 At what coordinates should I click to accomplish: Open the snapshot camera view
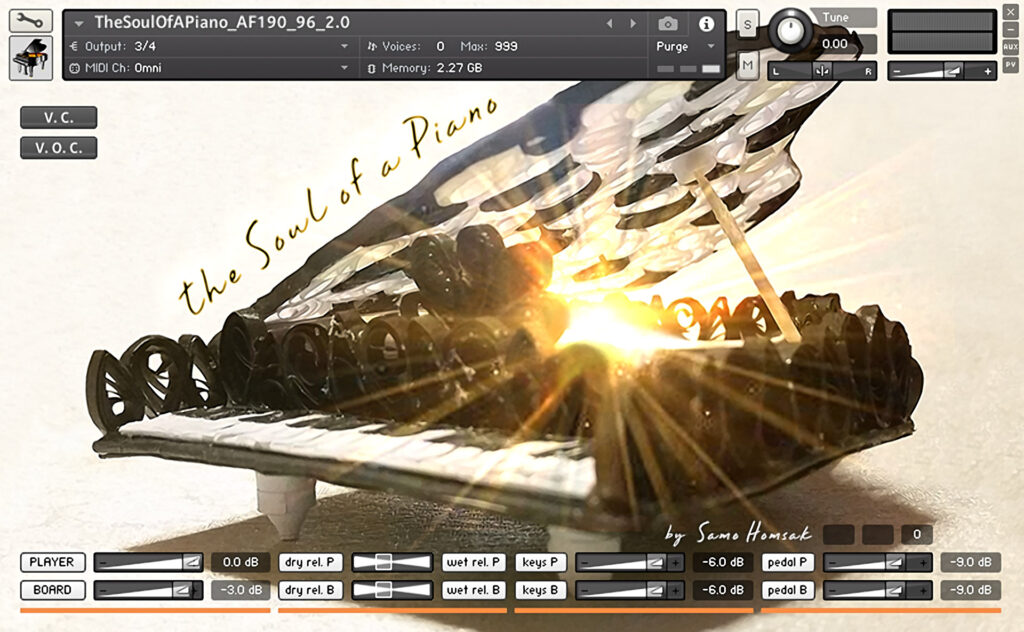pyautogui.click(x=668, y=23)
